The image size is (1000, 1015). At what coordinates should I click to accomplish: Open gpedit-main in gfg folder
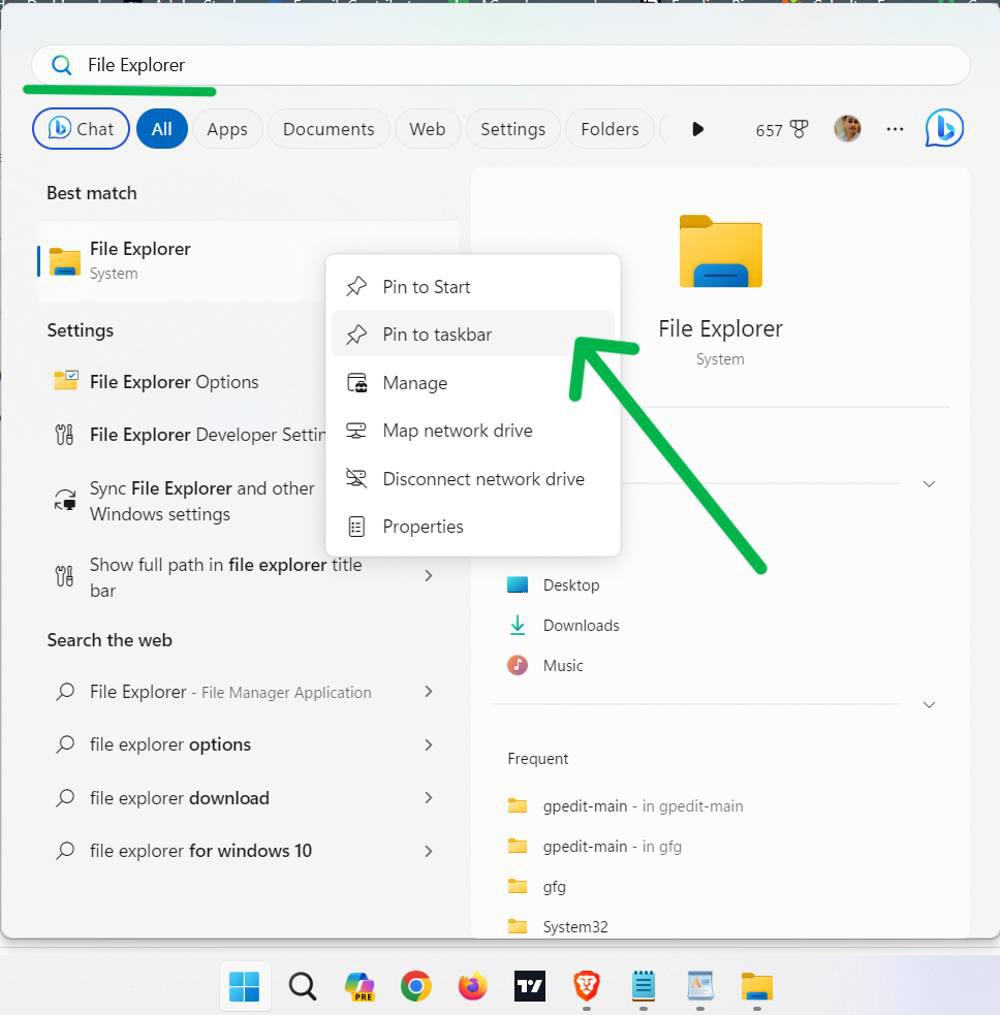pyautogui.click(x=594, y=846)
